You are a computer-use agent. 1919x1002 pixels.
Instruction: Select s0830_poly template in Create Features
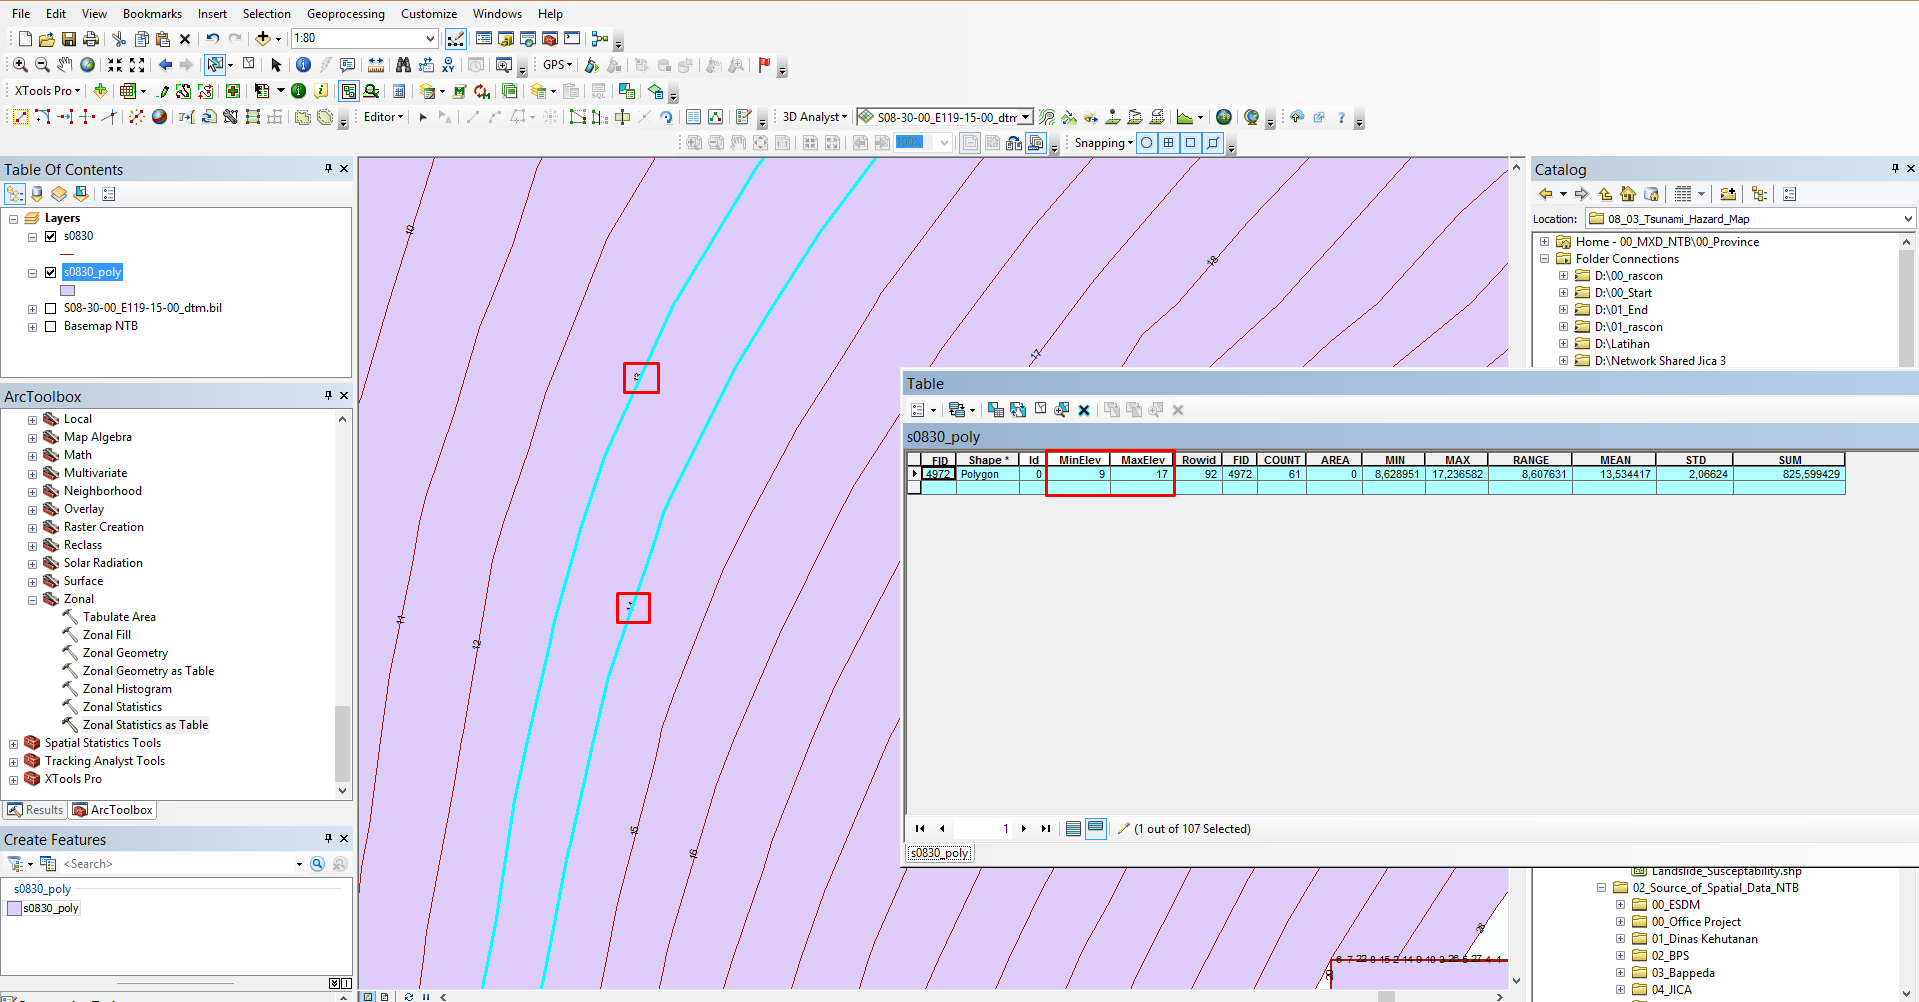click(x=42, y=908)
